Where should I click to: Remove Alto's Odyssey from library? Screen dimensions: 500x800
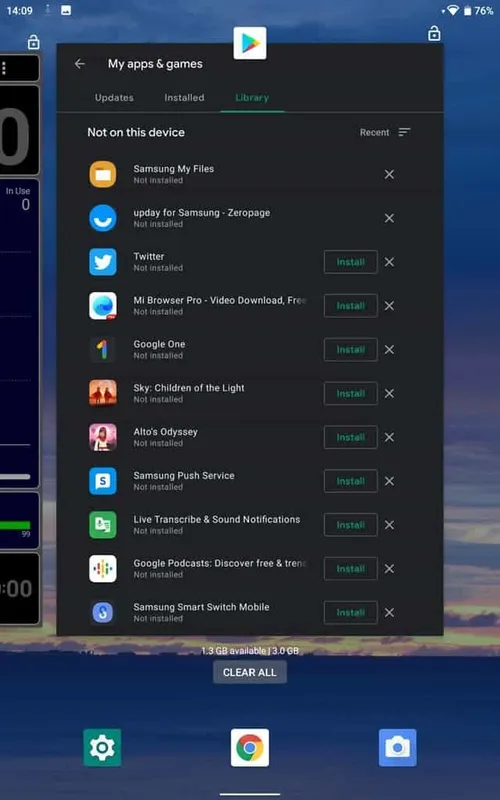tap(389, 437)
